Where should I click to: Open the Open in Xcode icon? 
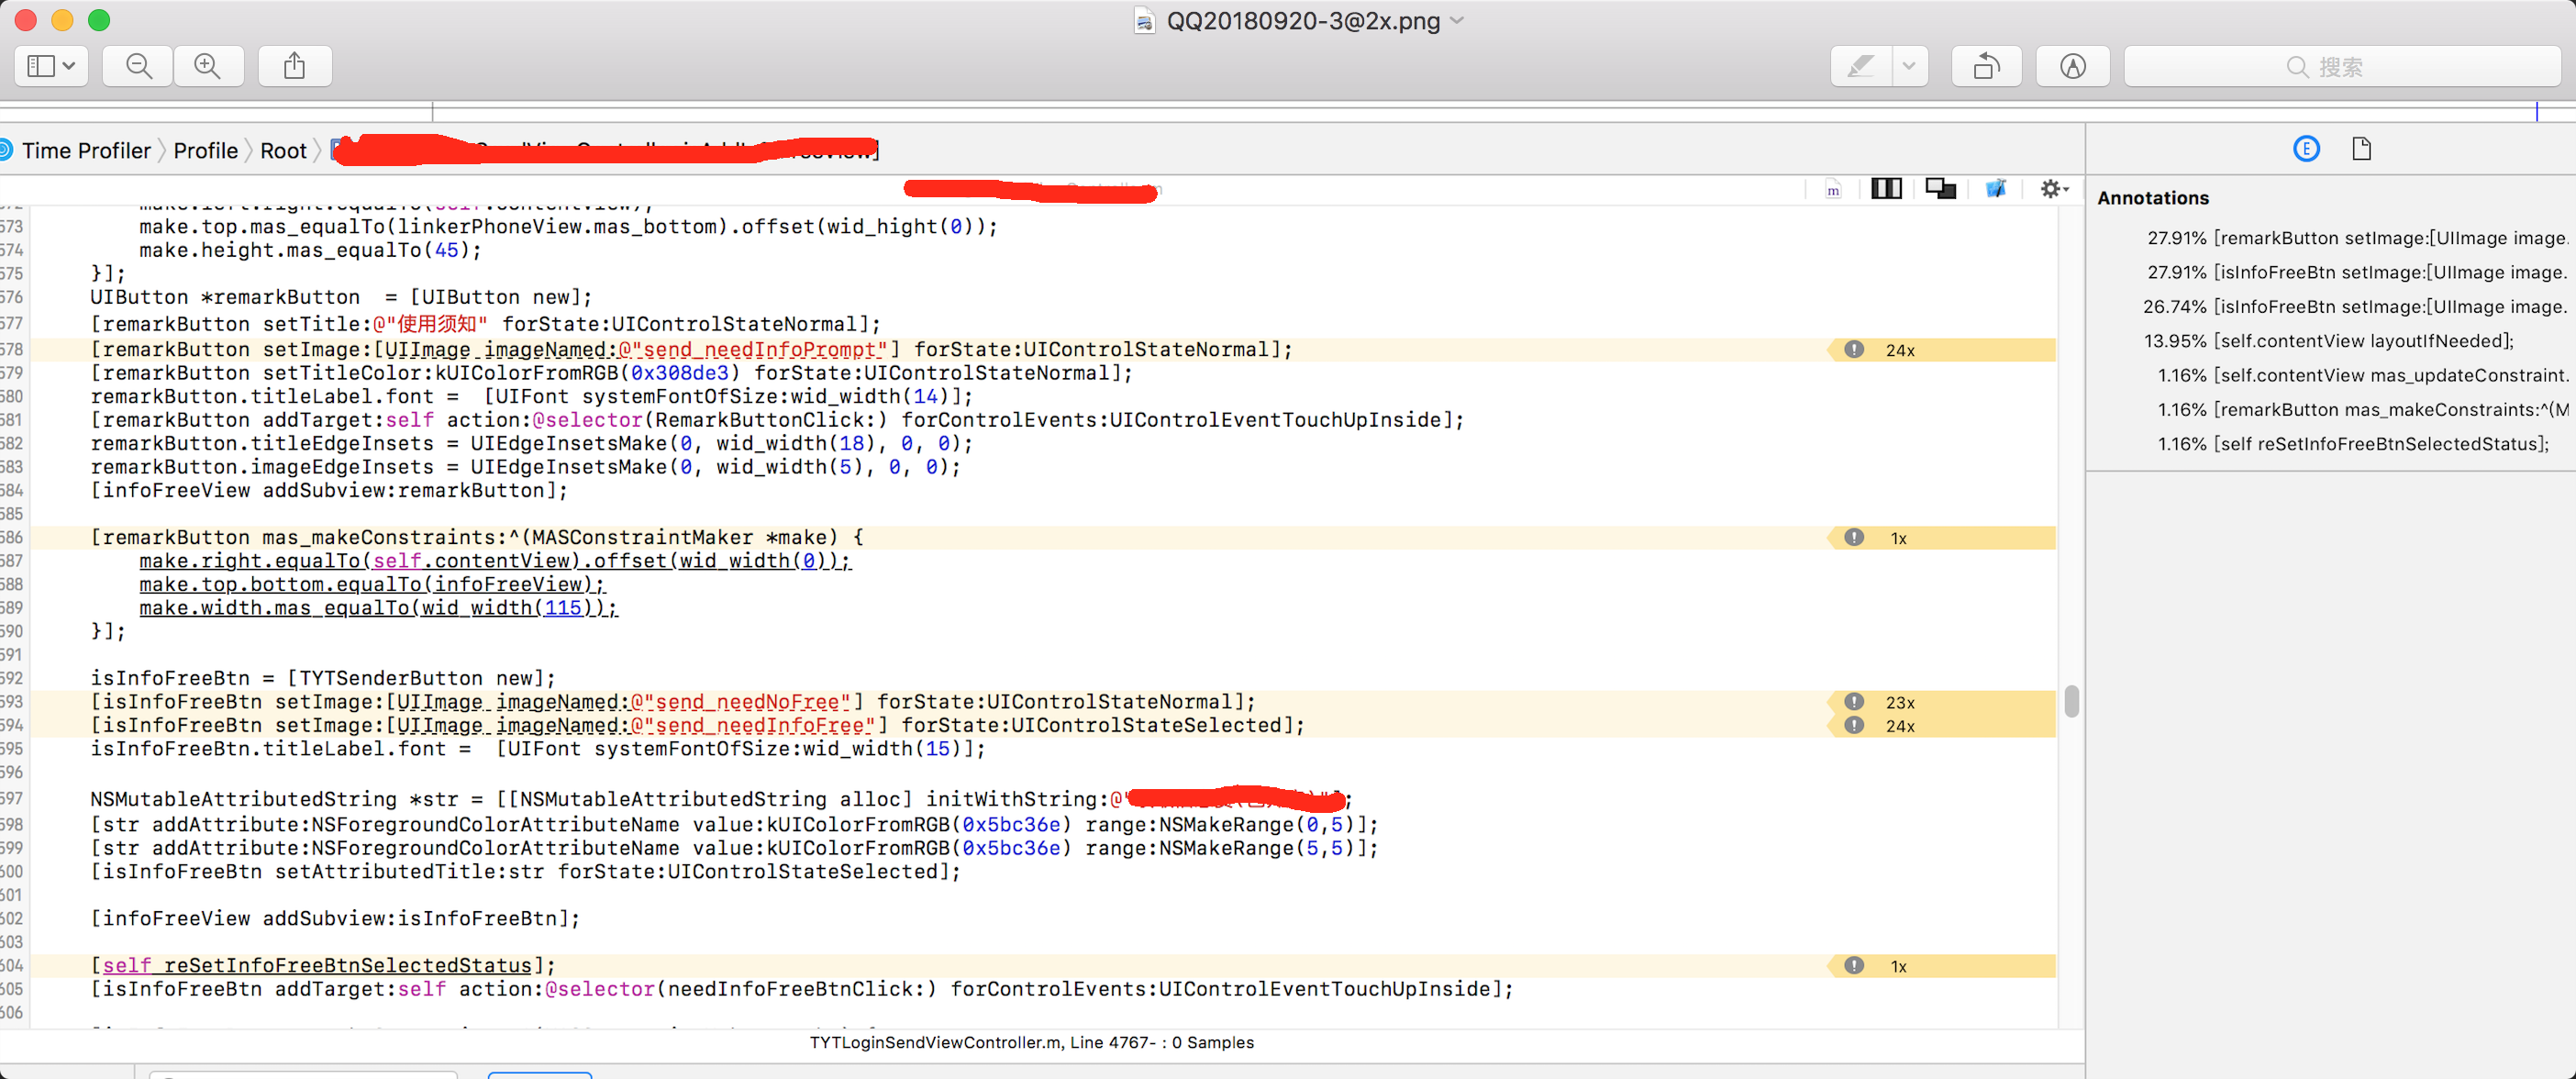click(1995, 188)
